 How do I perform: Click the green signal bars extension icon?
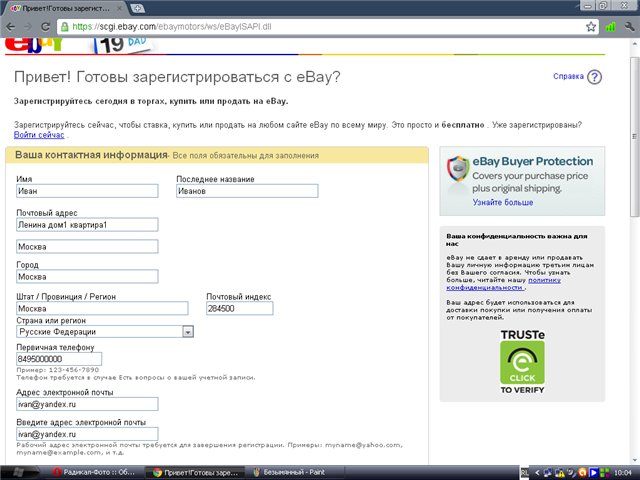(610, 27)
